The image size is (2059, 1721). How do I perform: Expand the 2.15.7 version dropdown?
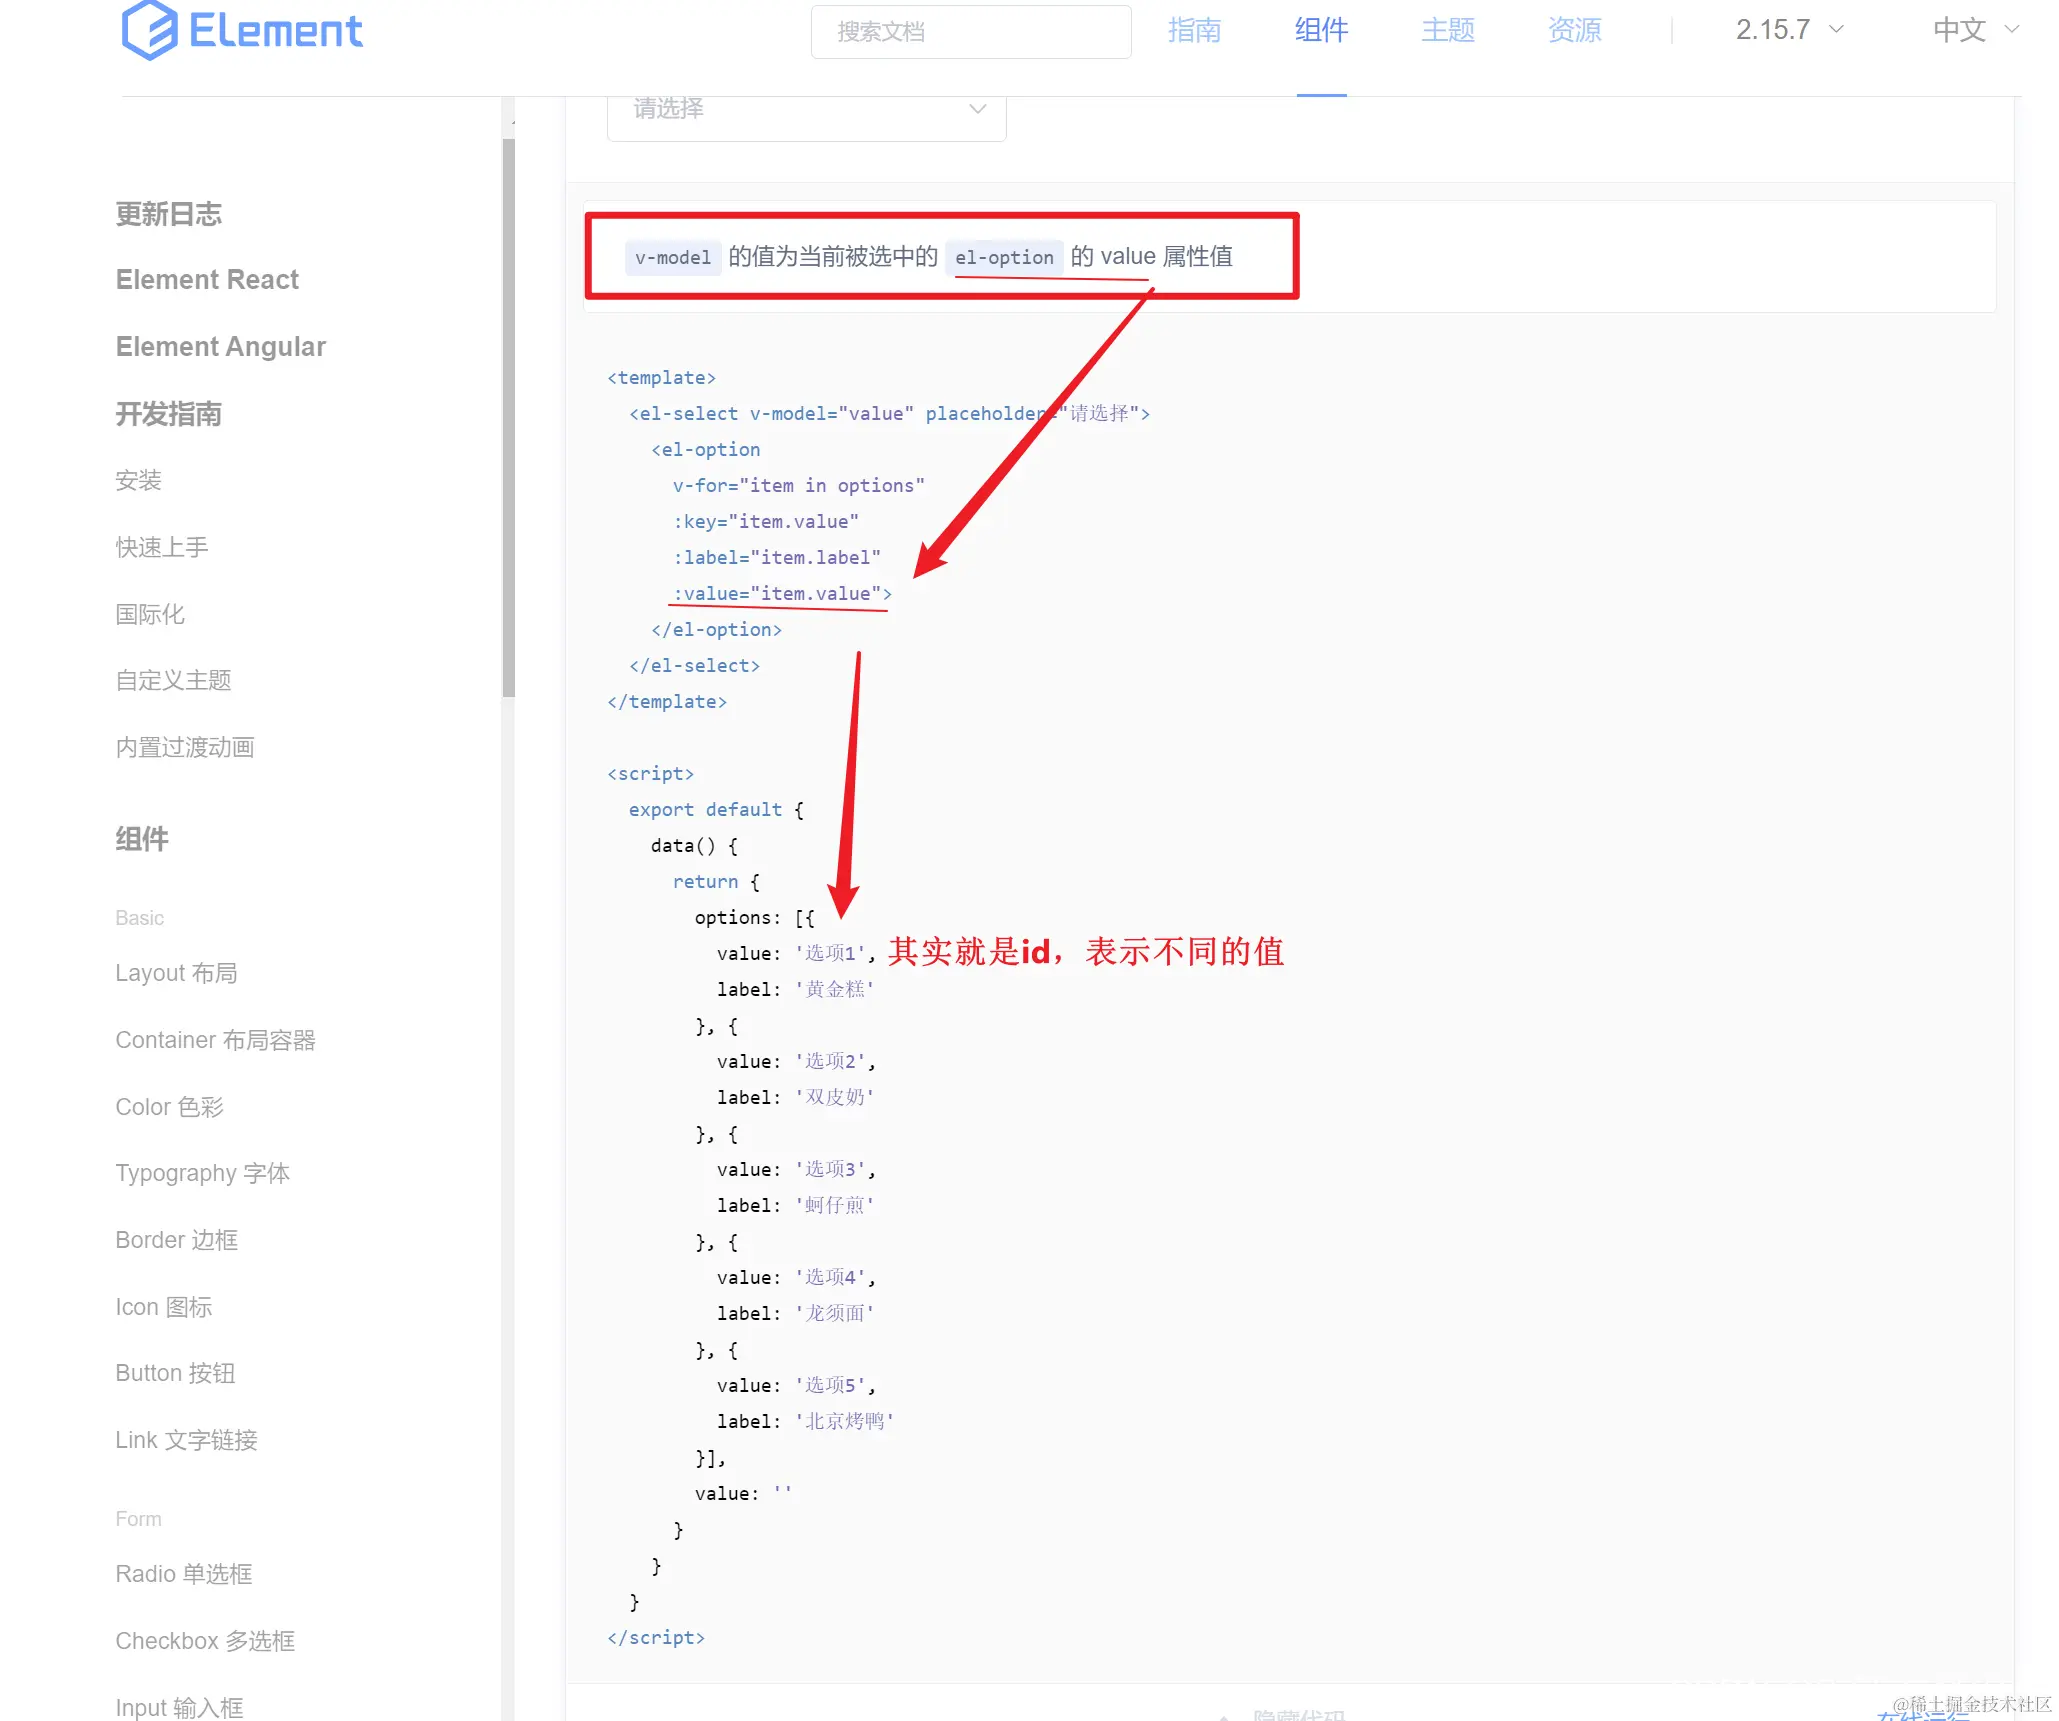(x=1789, y=30)
